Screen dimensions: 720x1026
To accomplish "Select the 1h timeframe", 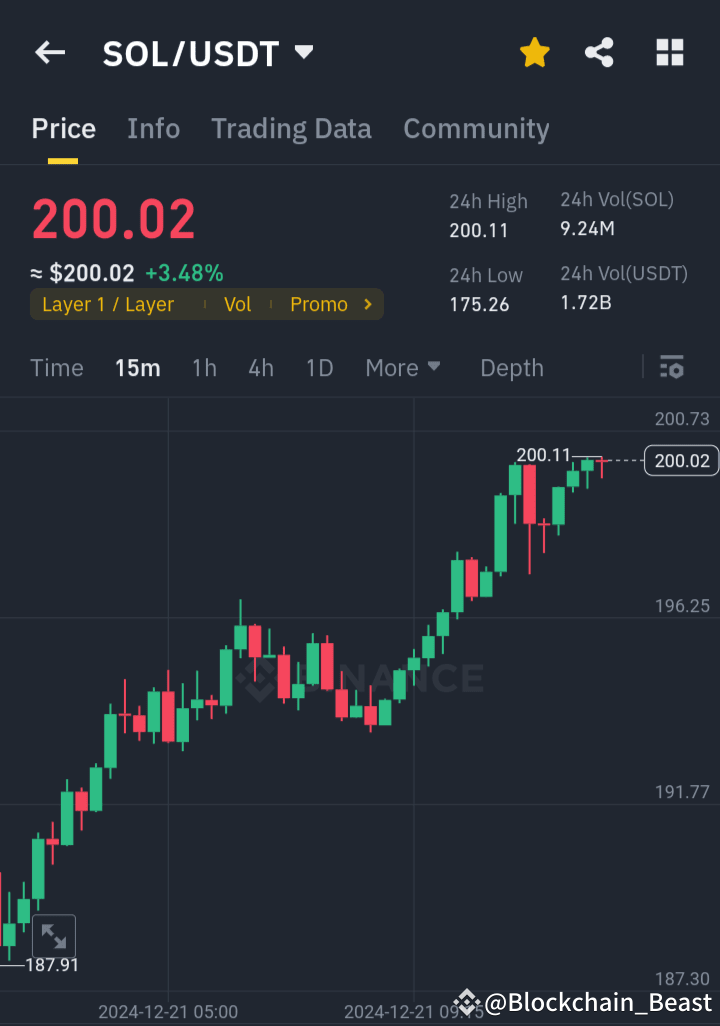I will (204, 368).
